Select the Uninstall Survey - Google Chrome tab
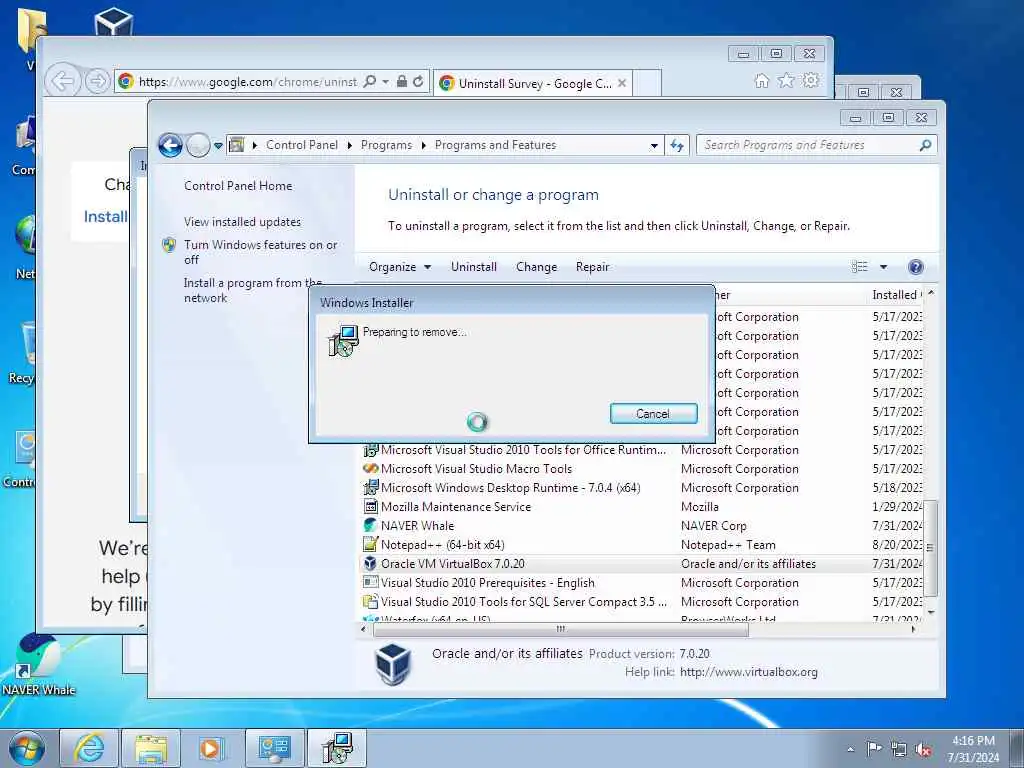 click(x=532, y=84)
